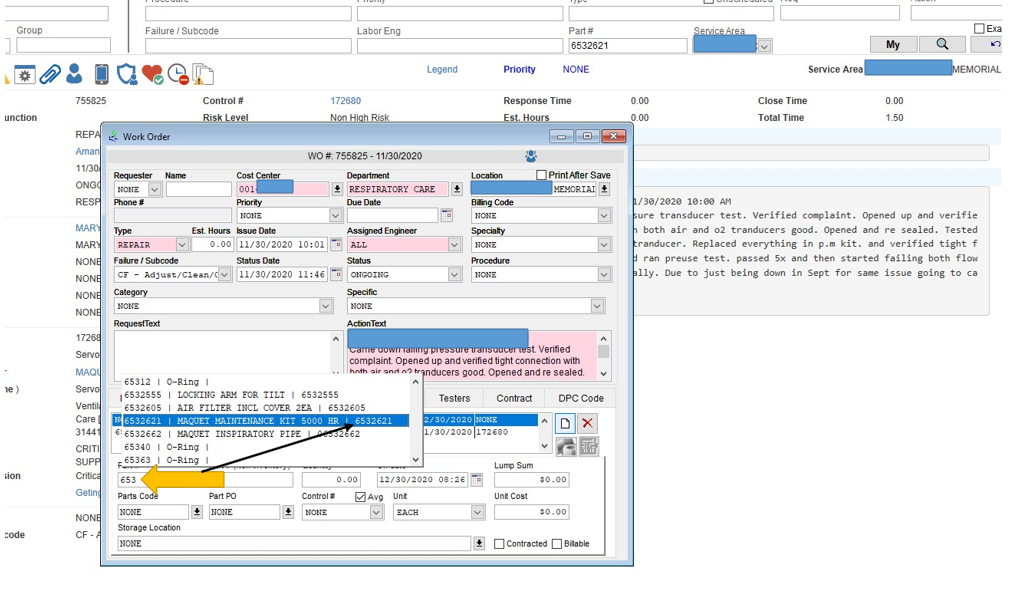Expand the Status ONGOING dropdown
Screen dimensions: 1026x597
click(455, 274)
